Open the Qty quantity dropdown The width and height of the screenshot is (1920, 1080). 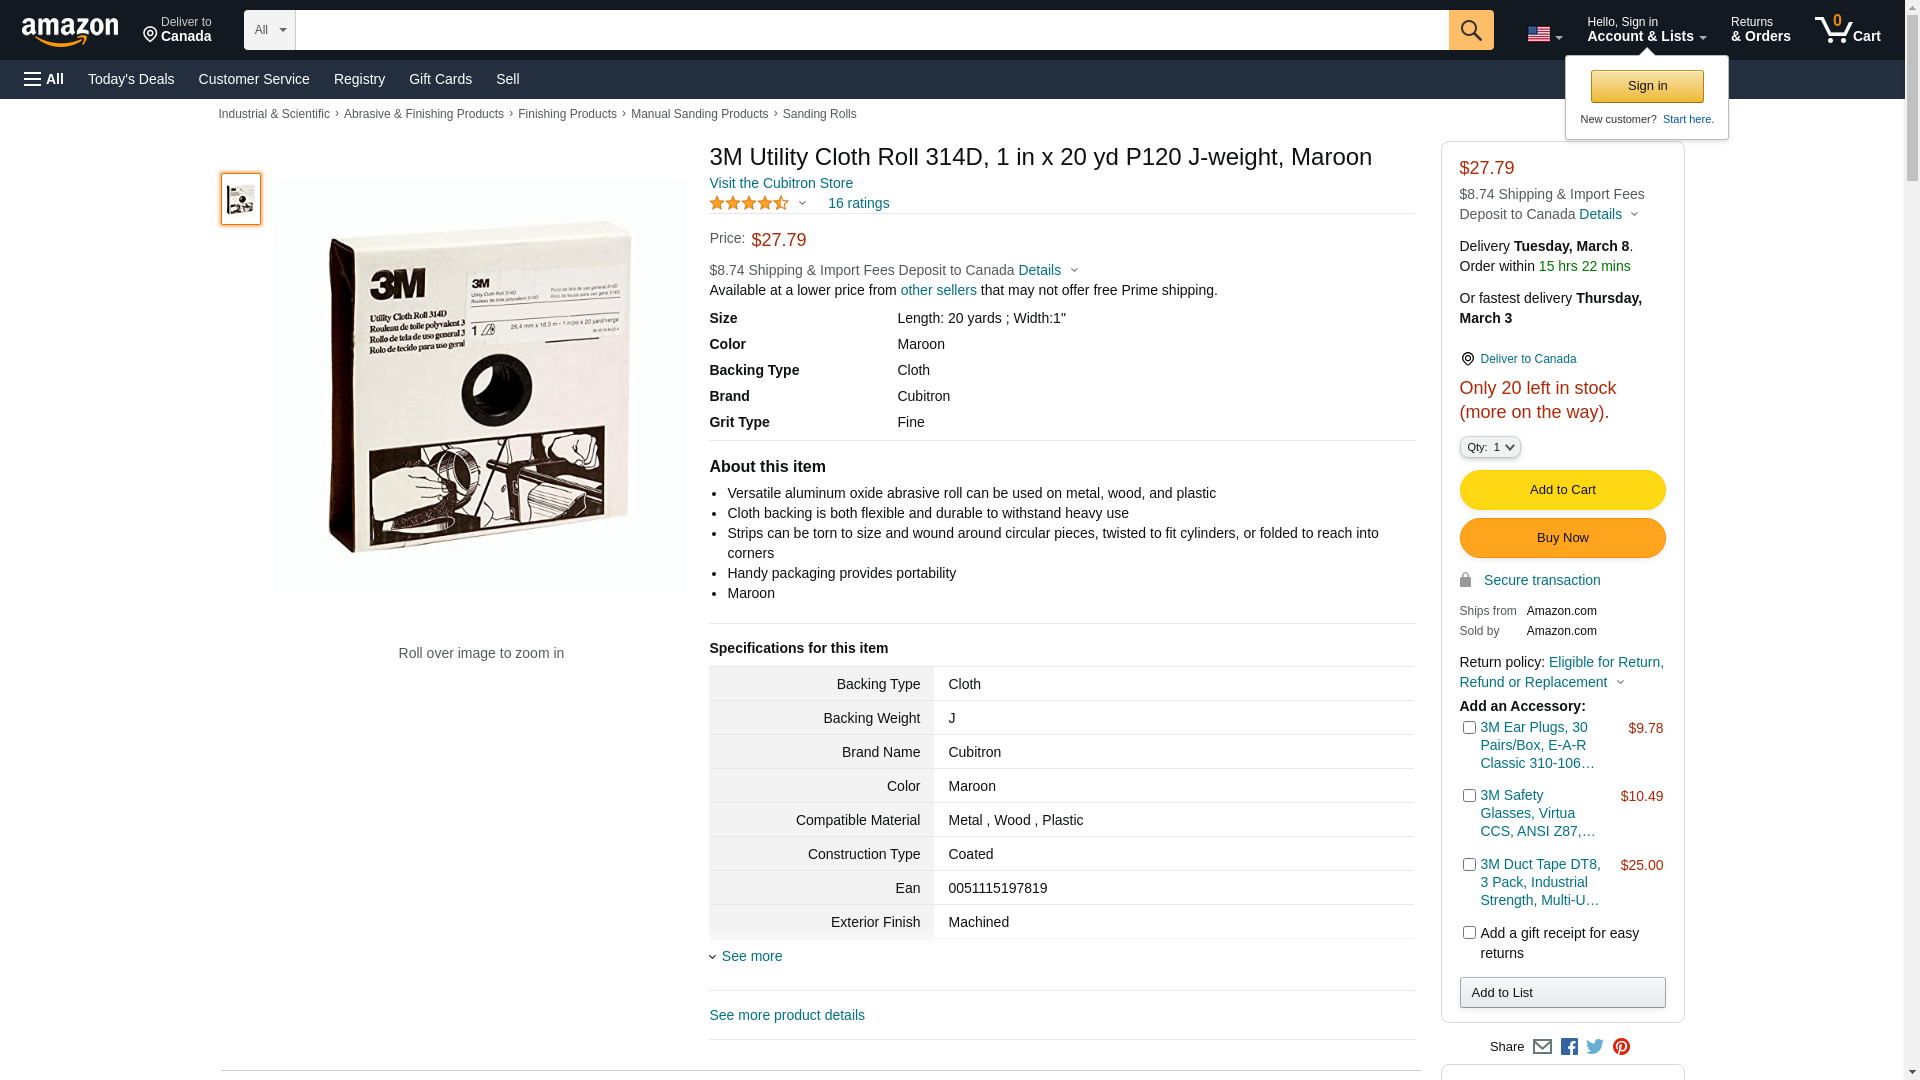coord(1490,448)
